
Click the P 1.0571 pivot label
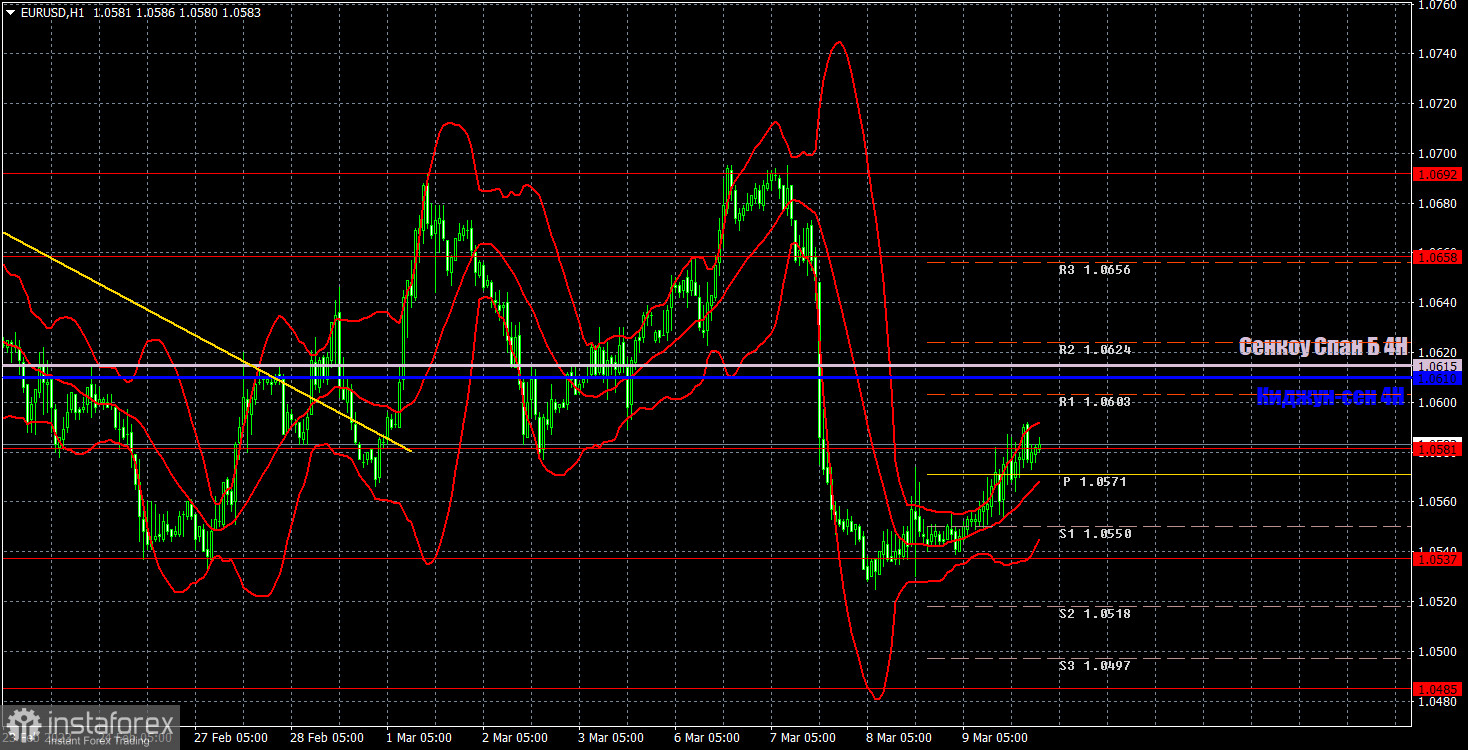pos(1095,482)
